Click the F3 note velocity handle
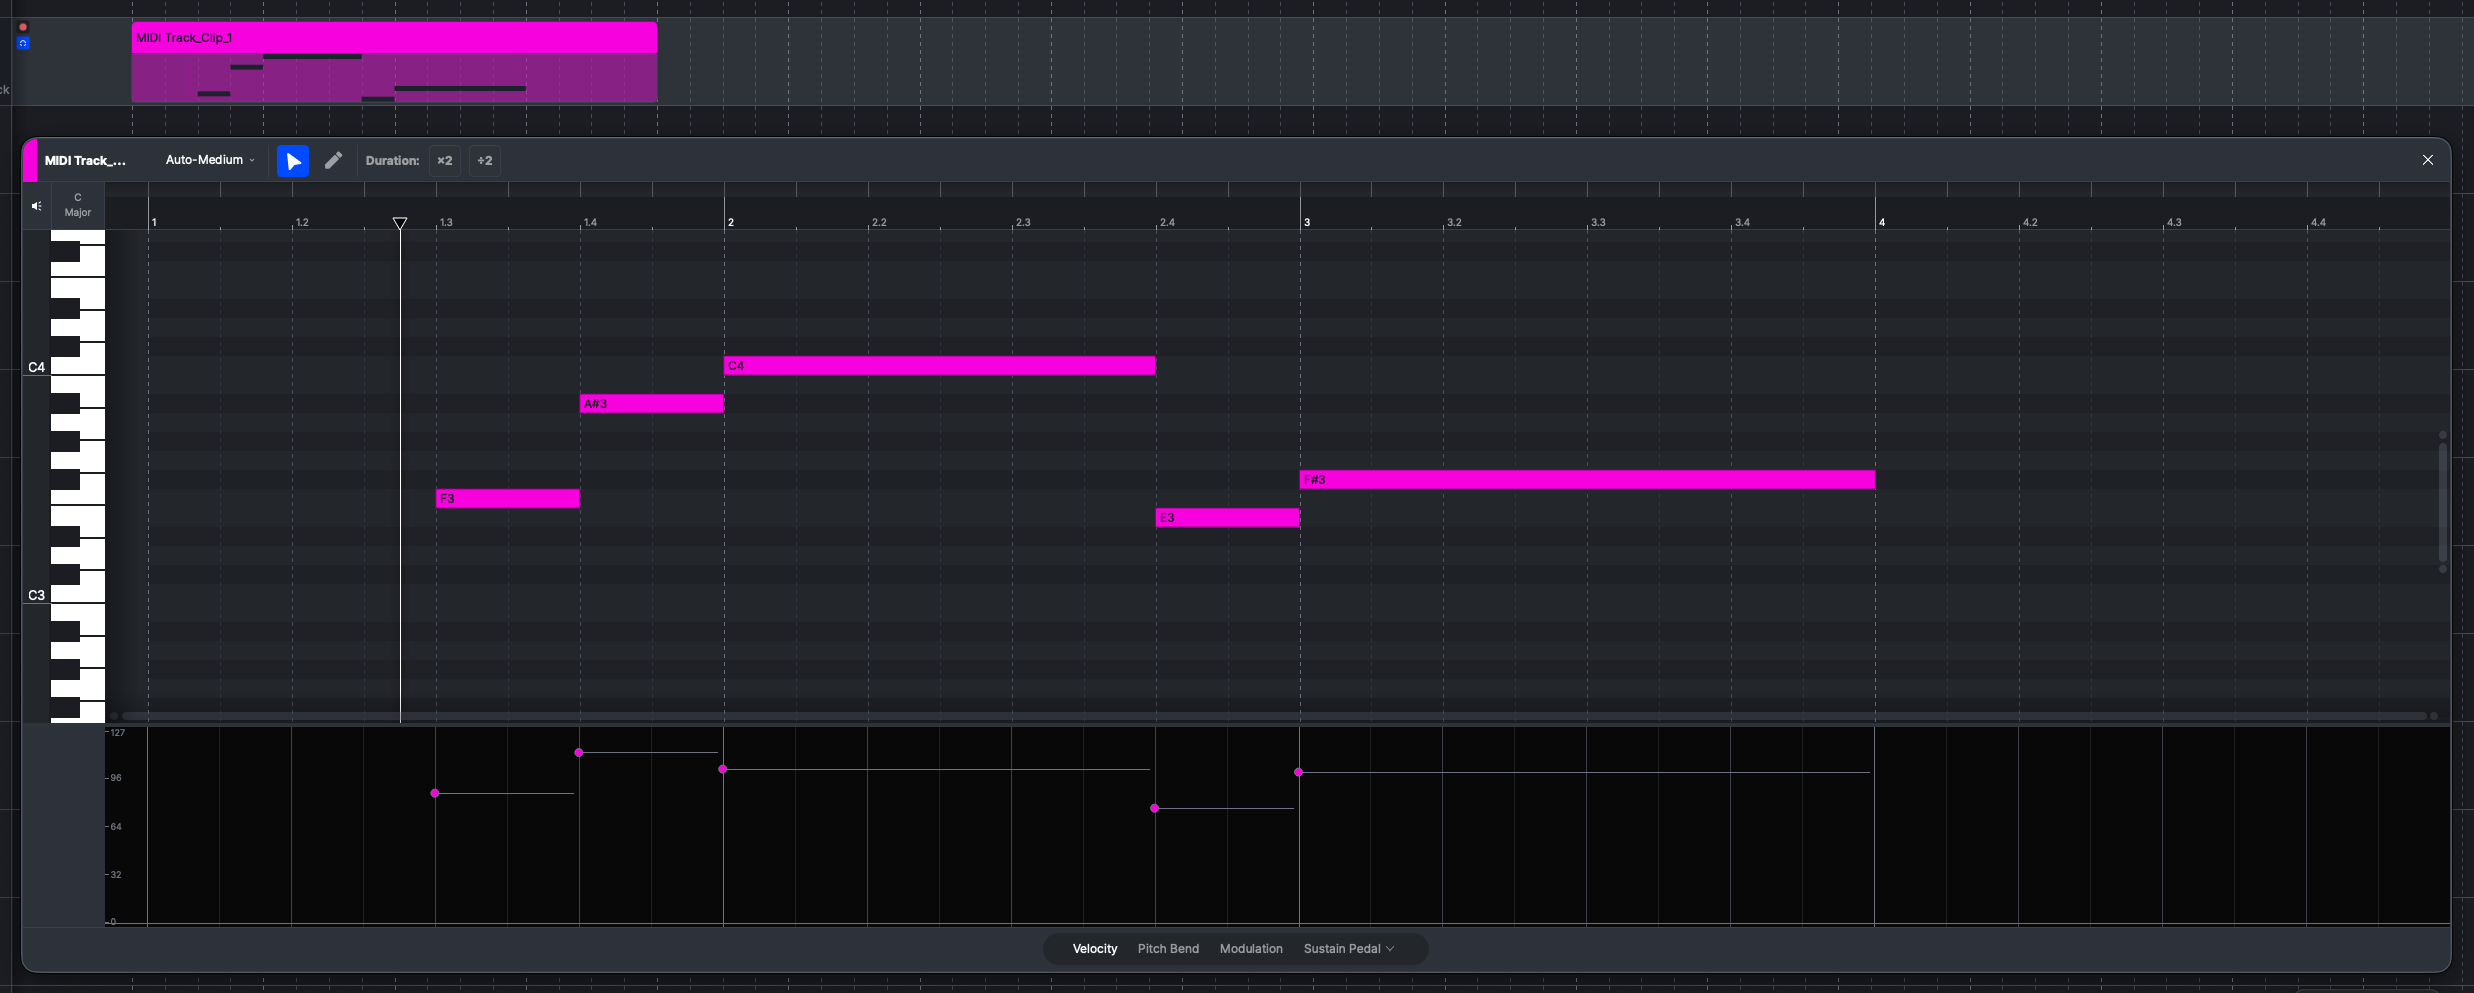Screen dimensions: 2474x993 (x=435, y=793)
